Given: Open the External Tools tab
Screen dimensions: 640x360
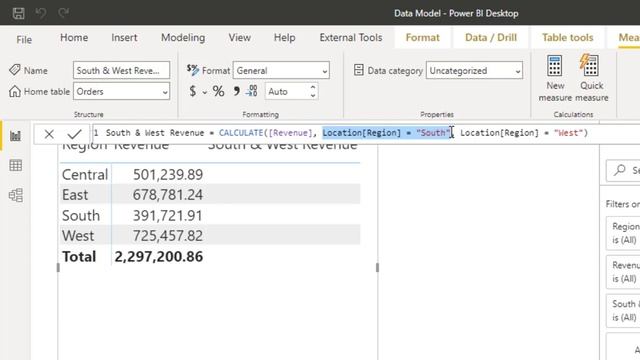Looking at the screenshot, I should (351, 38).
